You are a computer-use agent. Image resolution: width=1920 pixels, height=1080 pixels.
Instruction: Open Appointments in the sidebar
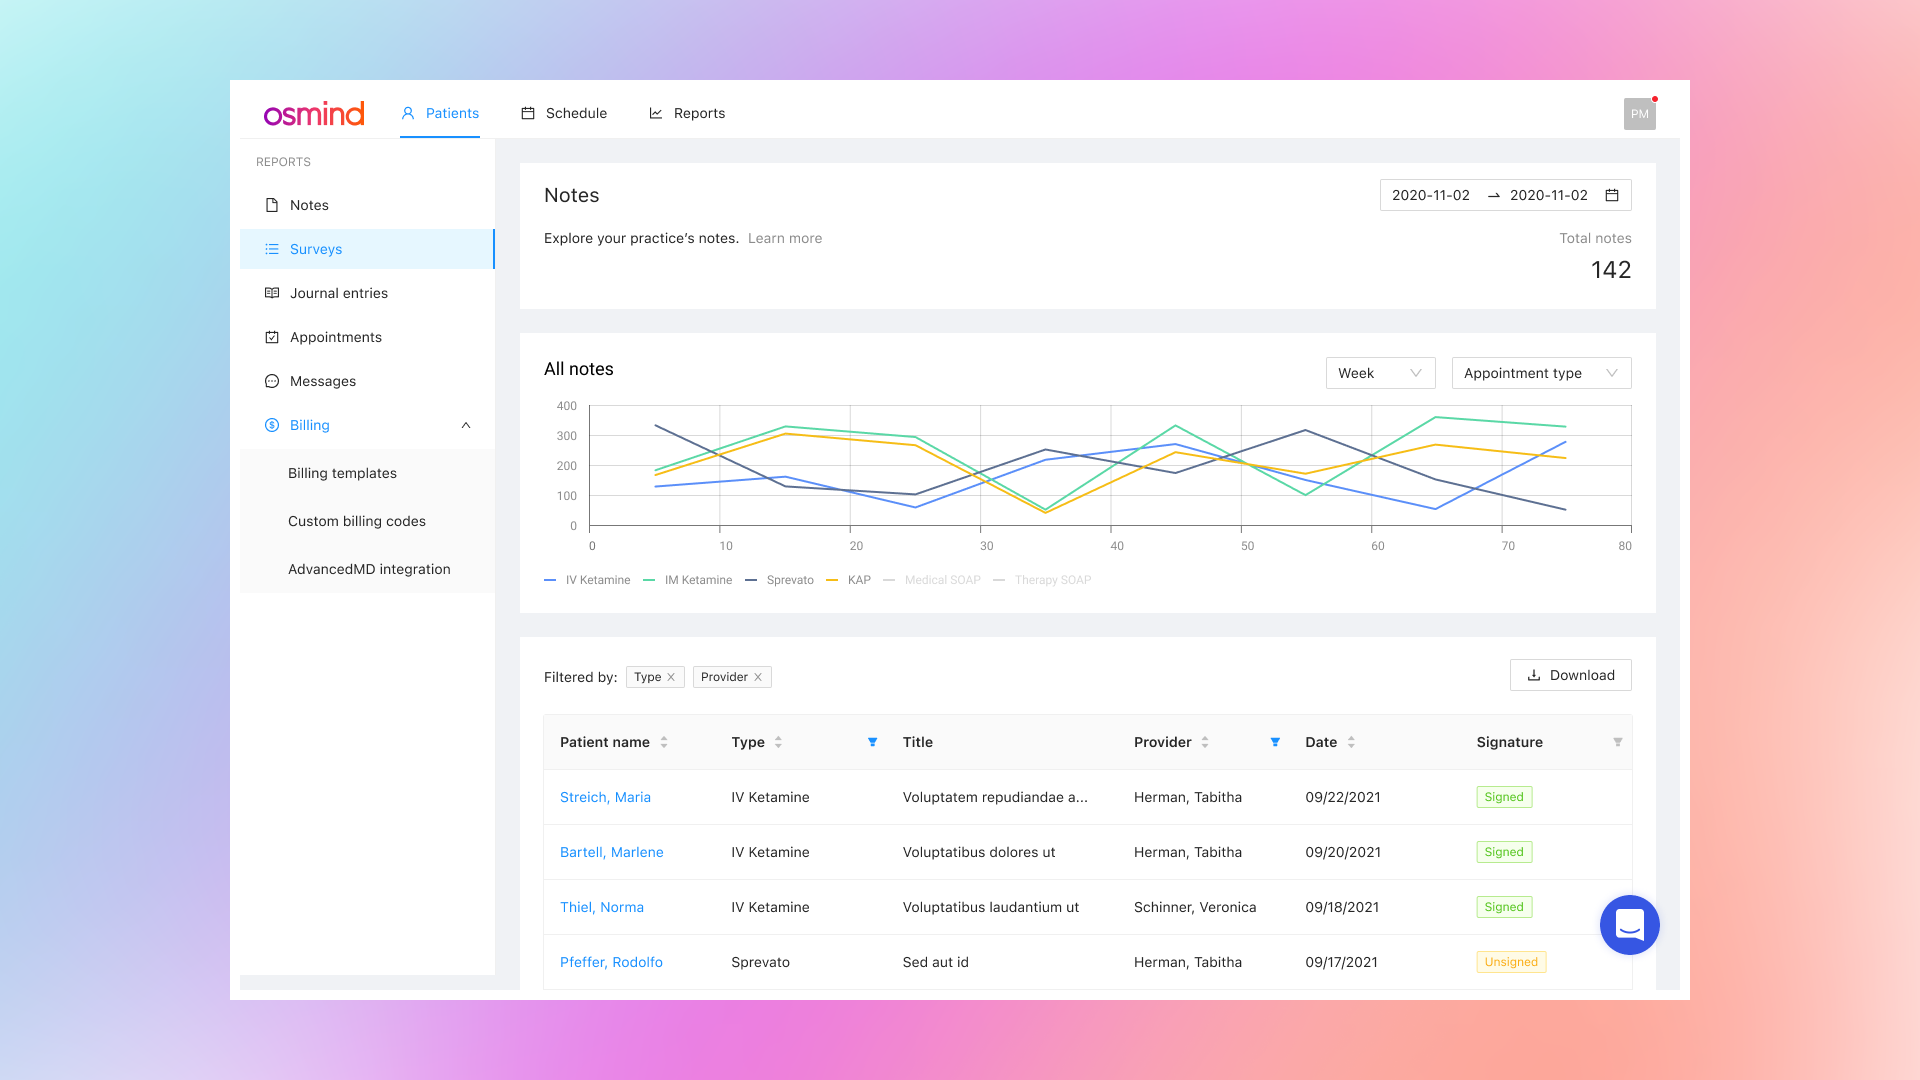[367, 337]
